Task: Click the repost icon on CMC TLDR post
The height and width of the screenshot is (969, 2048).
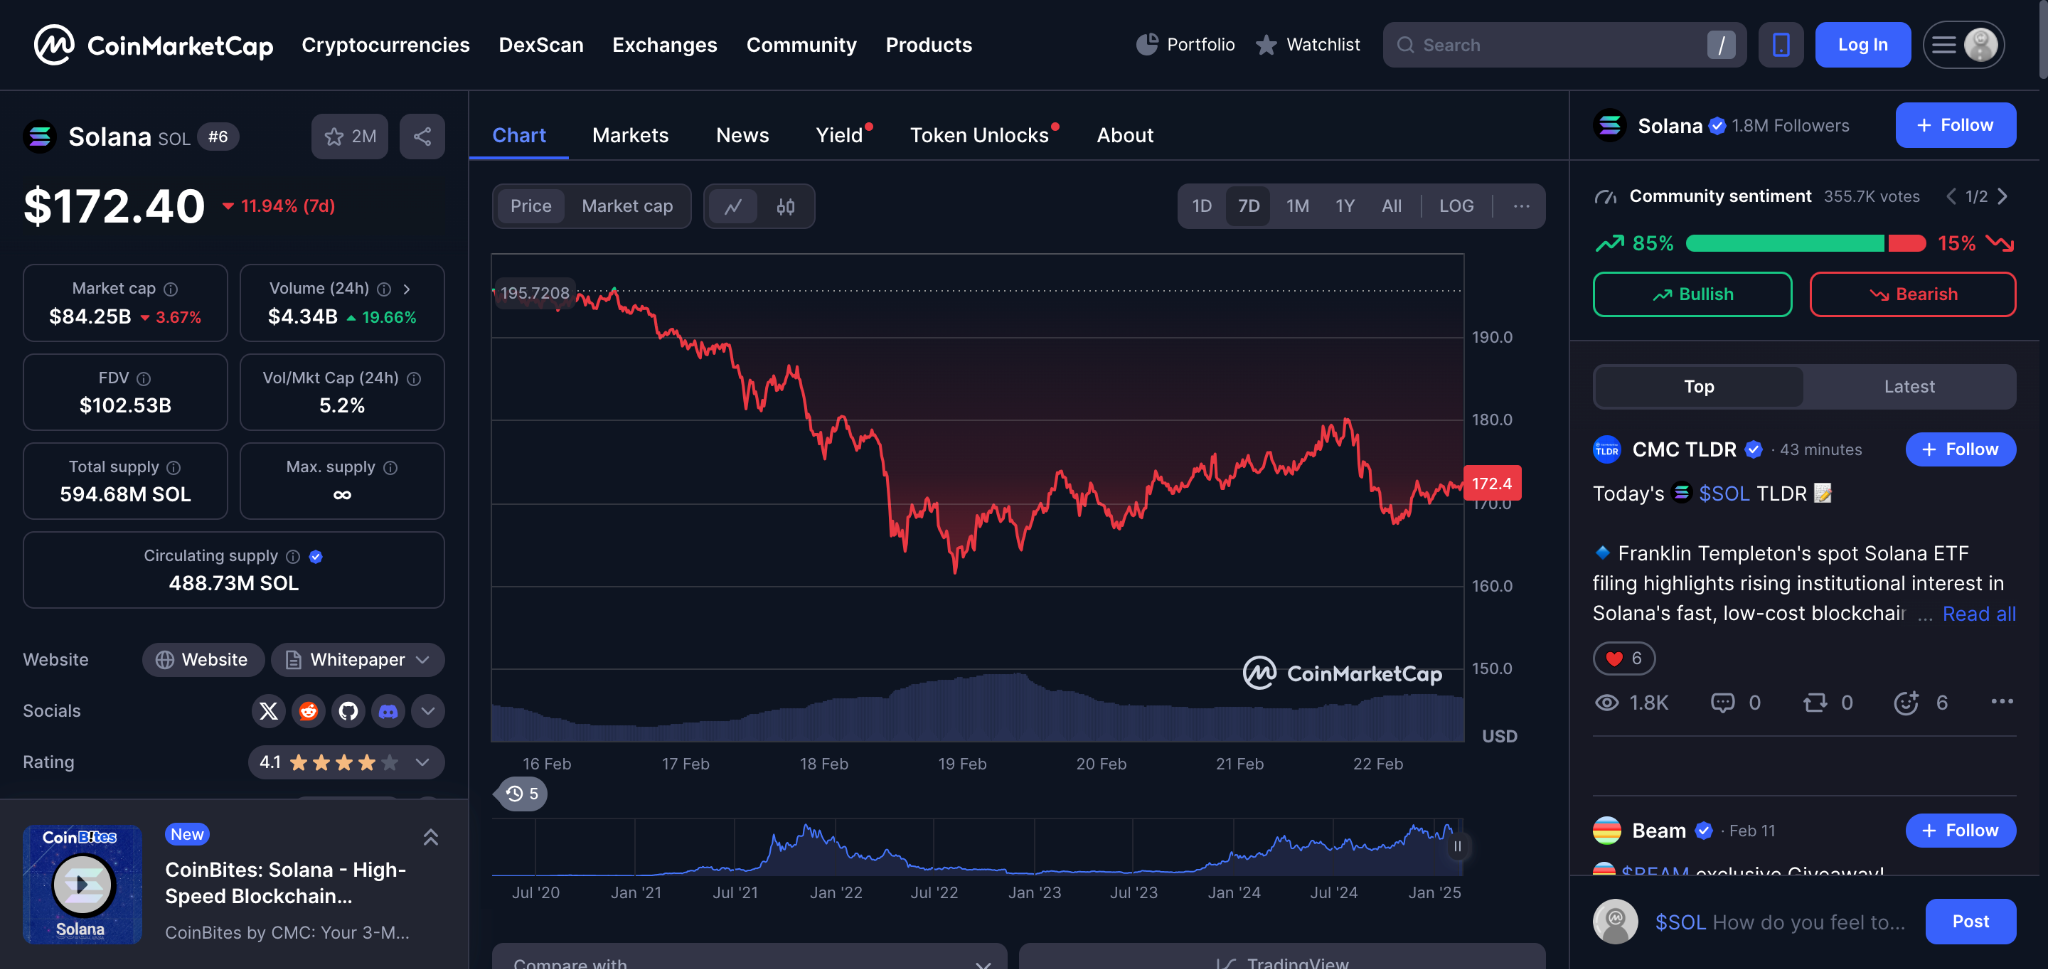Action: point(1815,703)
